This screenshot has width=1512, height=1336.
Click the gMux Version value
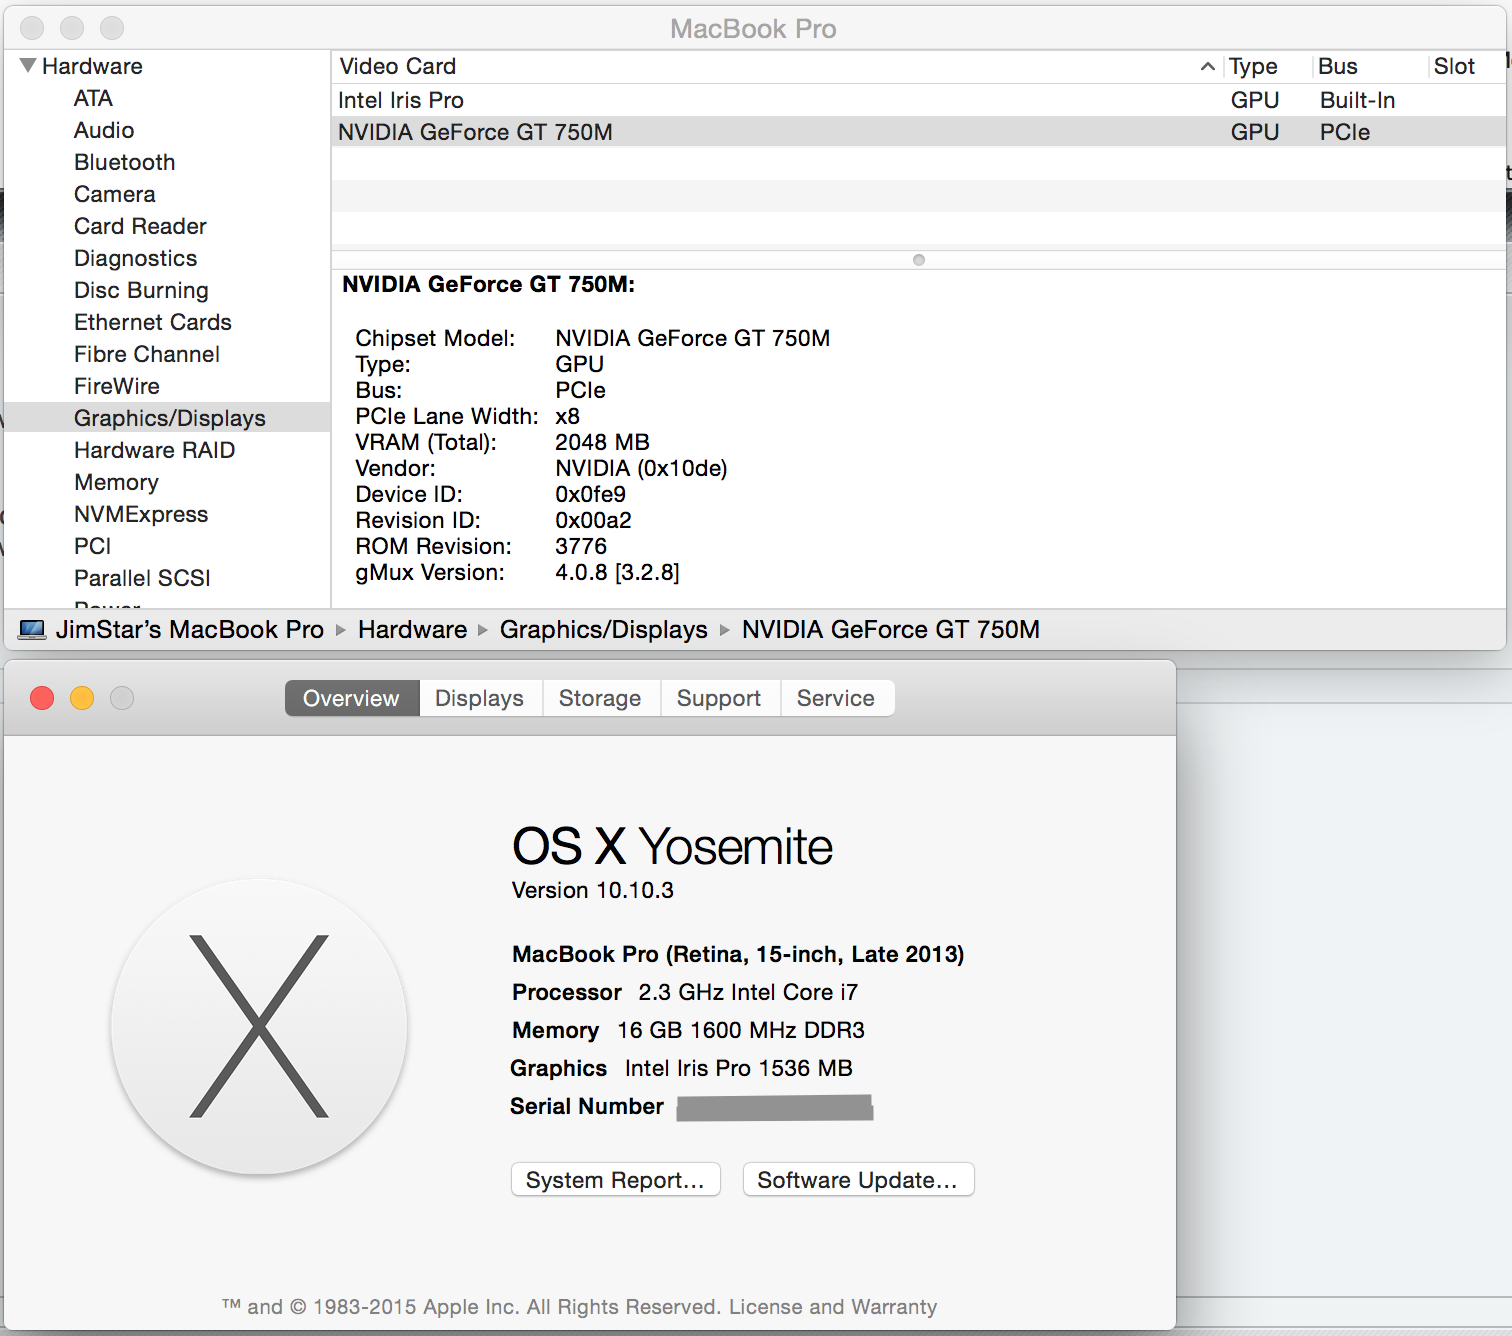click(617, 572)
